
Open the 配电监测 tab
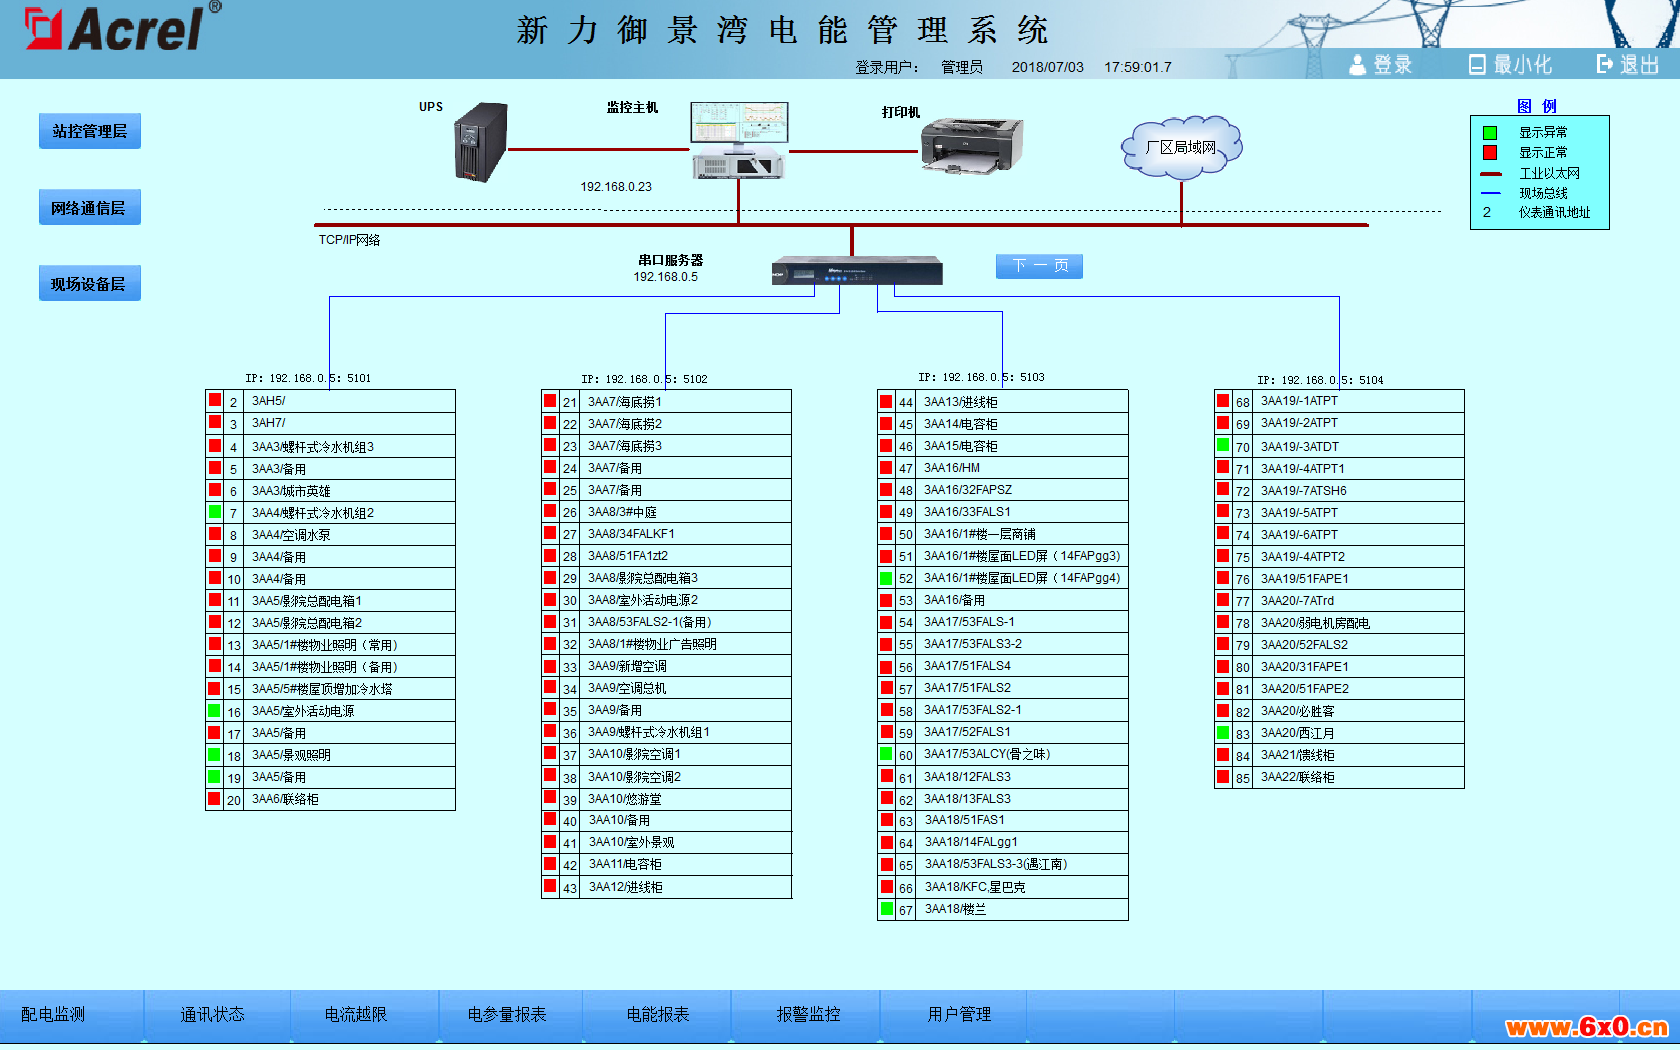[53, 1015]
